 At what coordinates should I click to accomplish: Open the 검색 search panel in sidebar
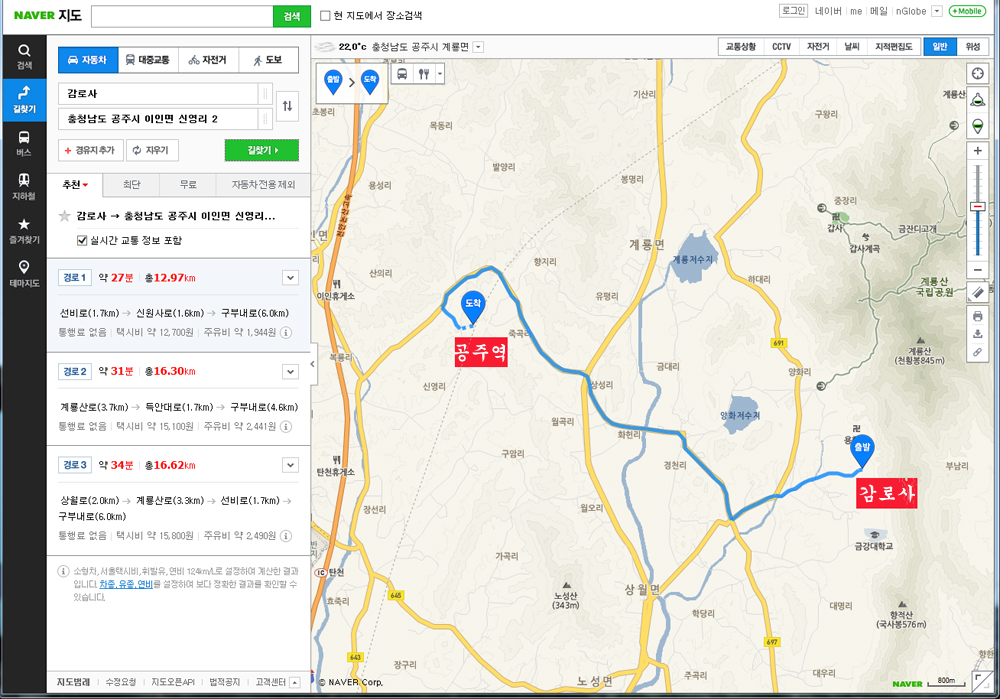click(x=24, y=57)
